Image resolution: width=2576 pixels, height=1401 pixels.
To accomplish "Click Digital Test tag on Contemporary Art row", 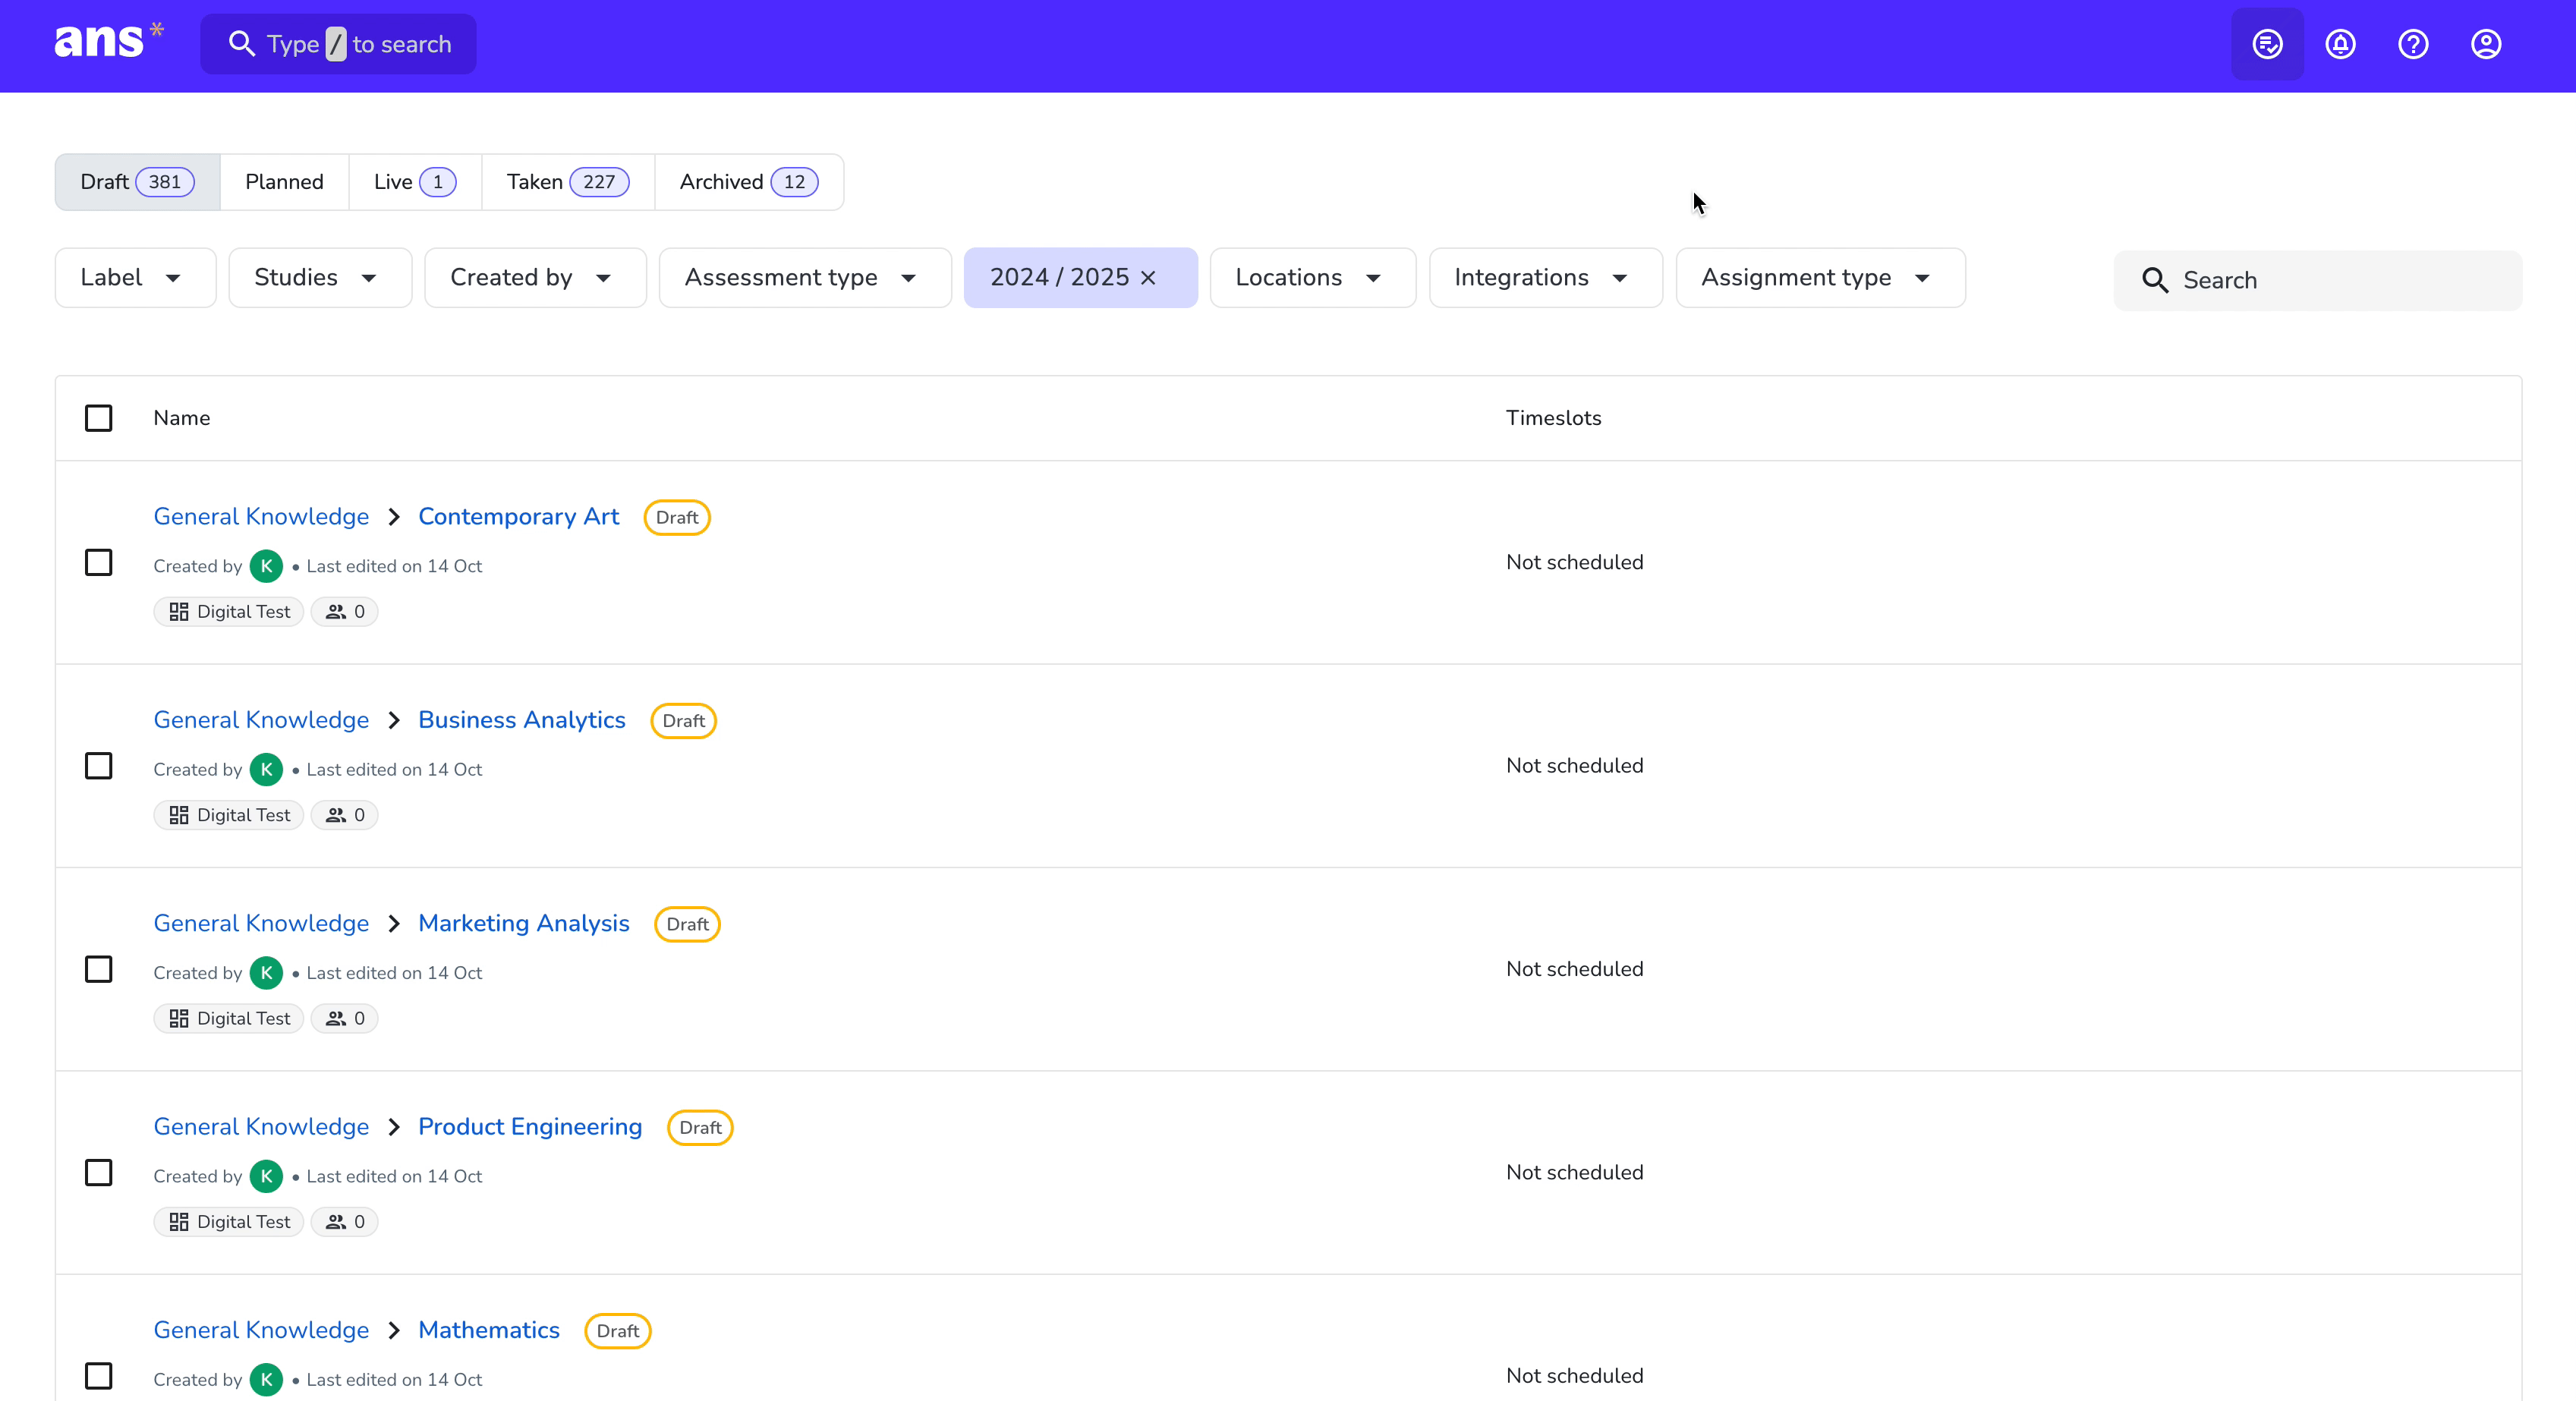I will pyautogui.click(x=229, y=612).
